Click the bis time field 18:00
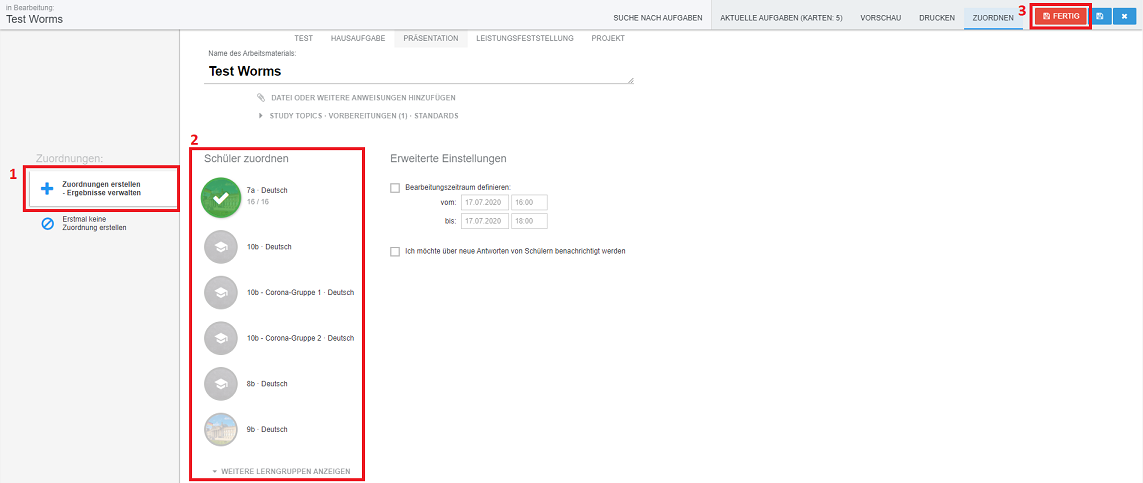Image resolution: width=1143 pixels, height=483 pixels. click(x=529, y=221)
